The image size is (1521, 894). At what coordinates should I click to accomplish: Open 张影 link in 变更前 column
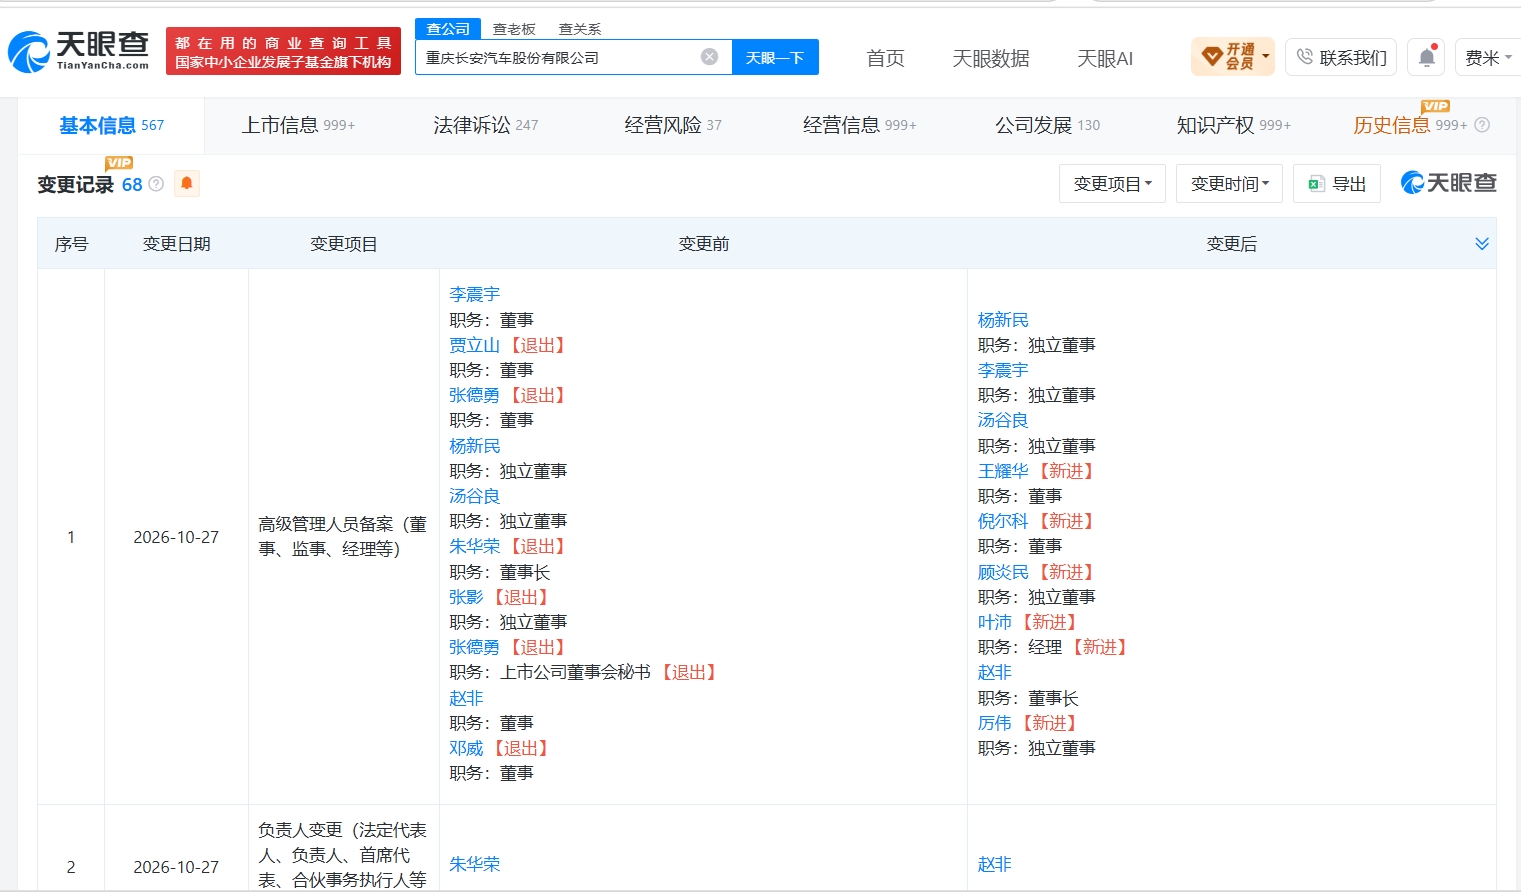466,597
